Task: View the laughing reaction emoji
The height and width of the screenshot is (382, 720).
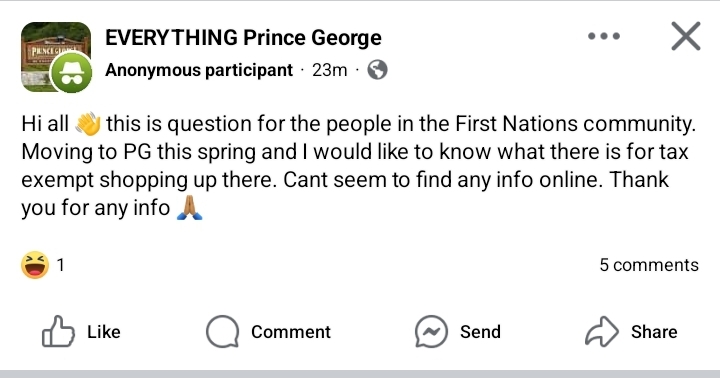Action: 35,265
